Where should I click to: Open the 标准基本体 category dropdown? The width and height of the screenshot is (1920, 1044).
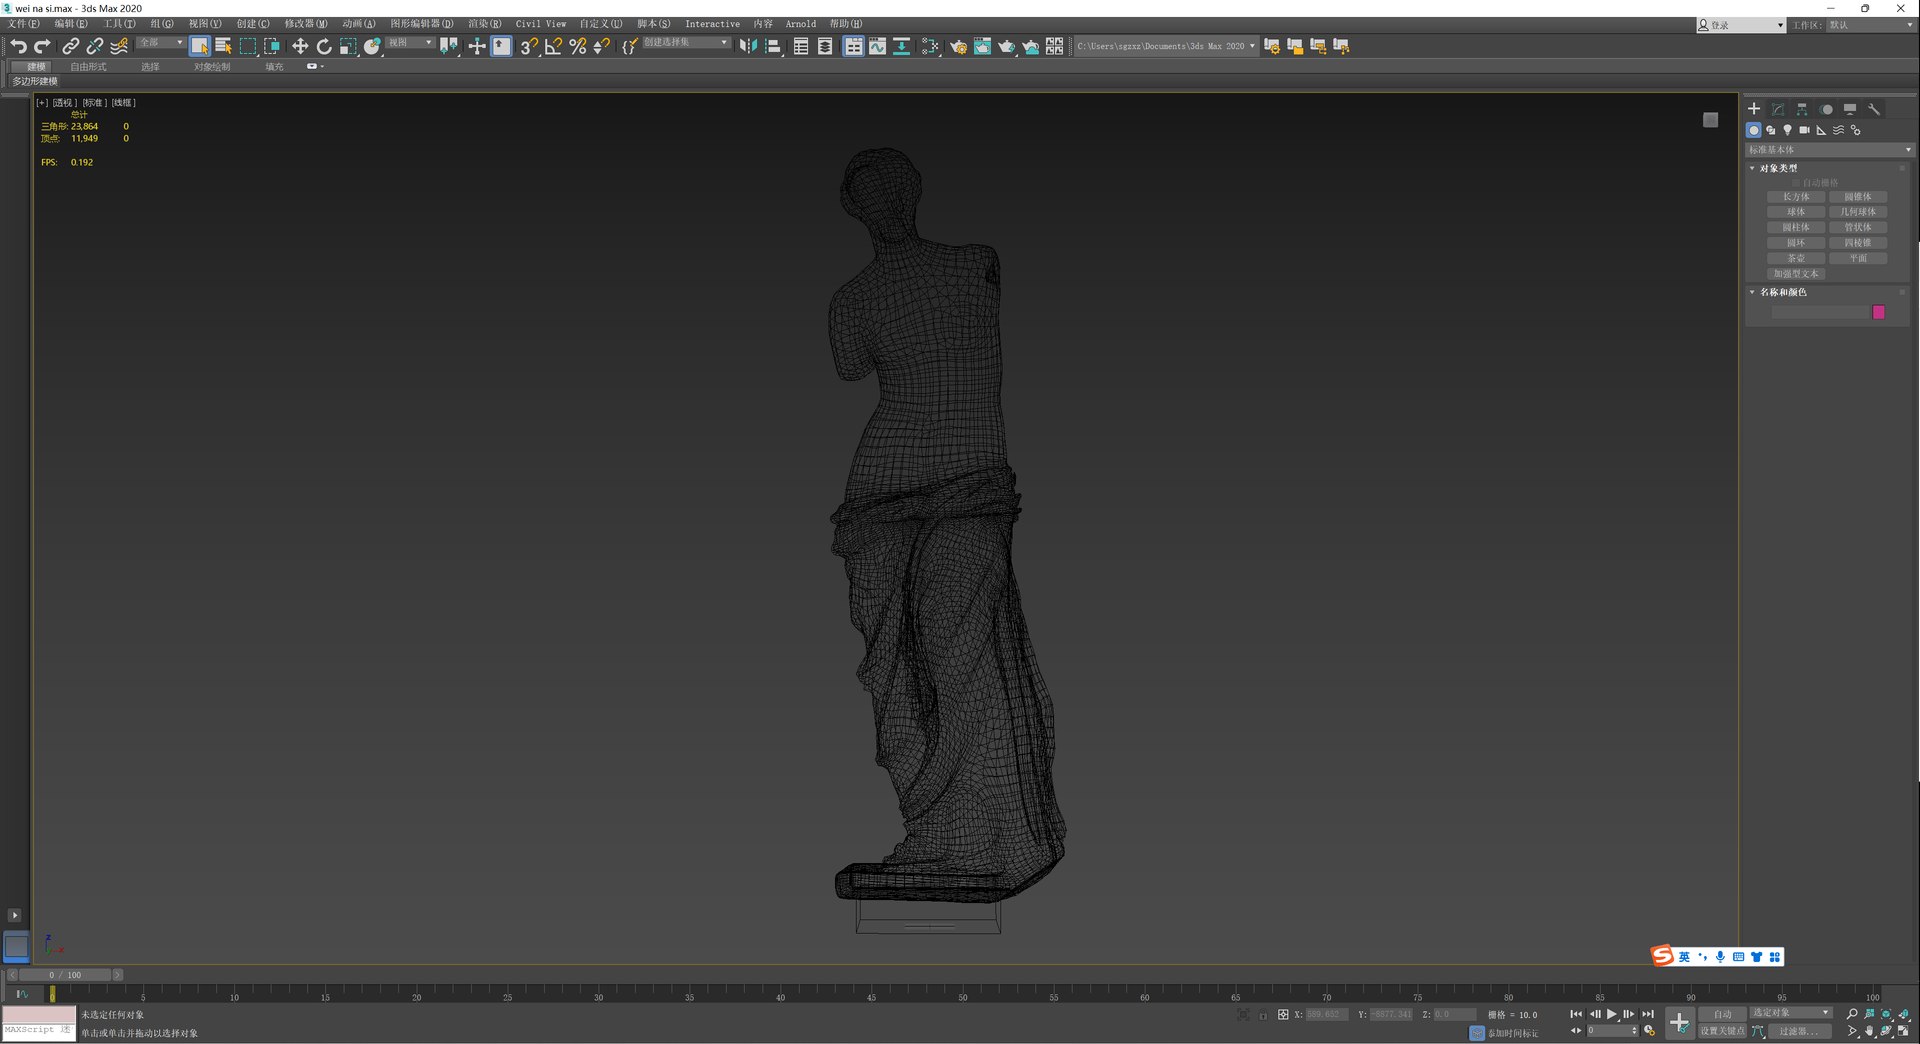[1829, 150]
